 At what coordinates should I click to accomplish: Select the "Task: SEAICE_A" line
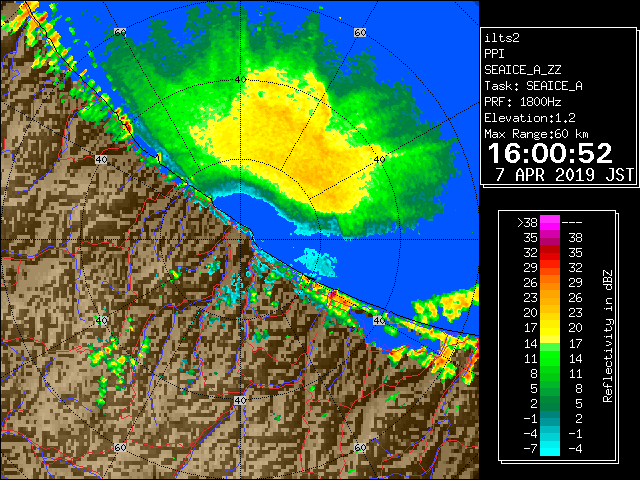(533, 86)
